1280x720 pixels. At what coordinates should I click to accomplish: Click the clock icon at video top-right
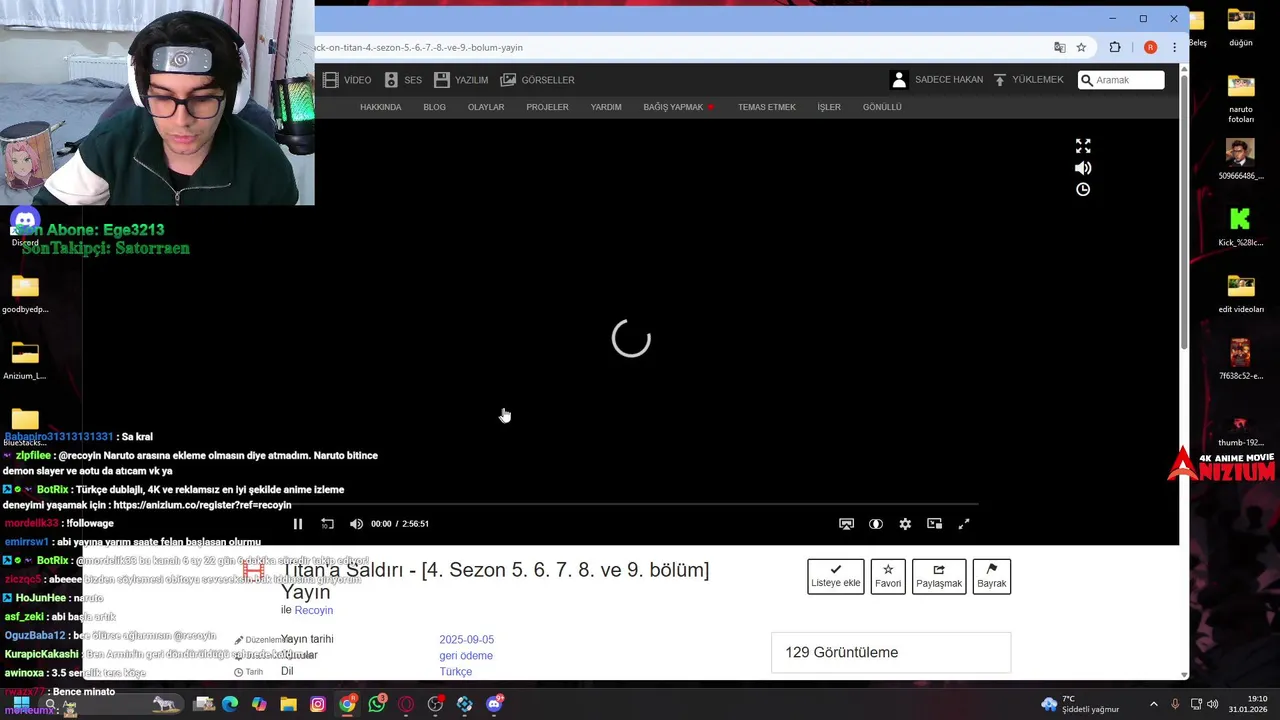coord(1083,189)
